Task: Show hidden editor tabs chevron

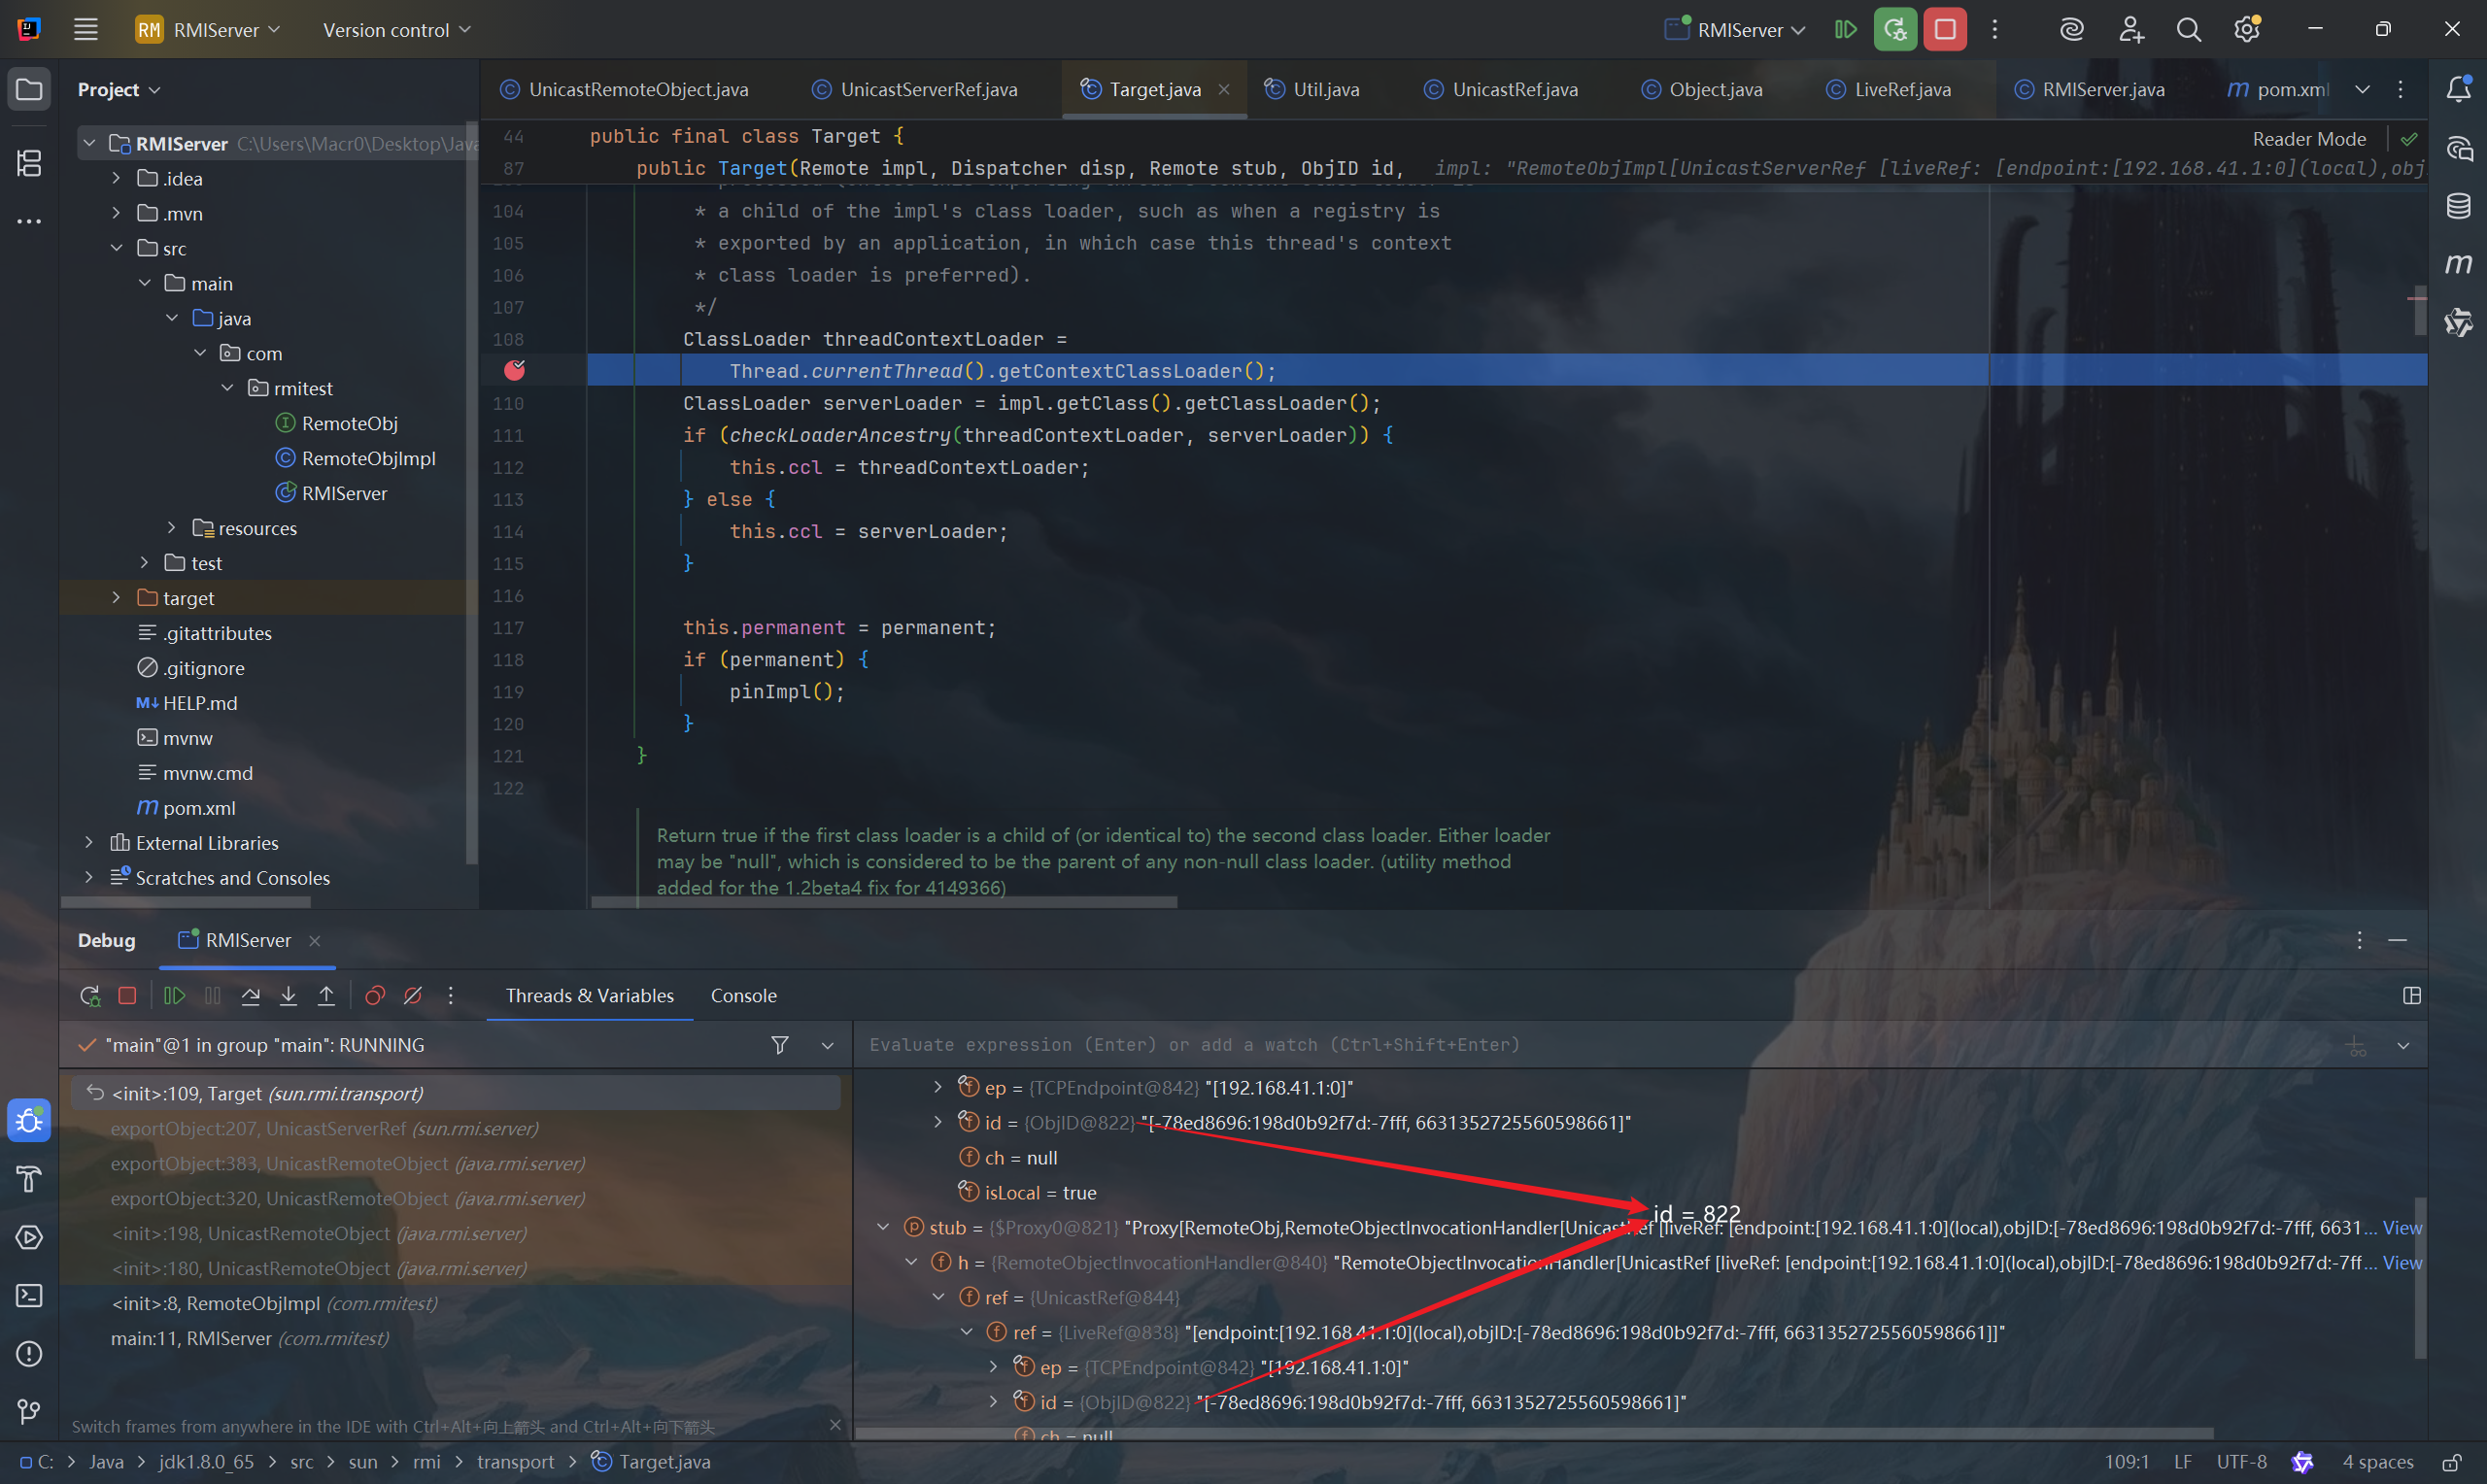Action: [x=2361, y=90]
